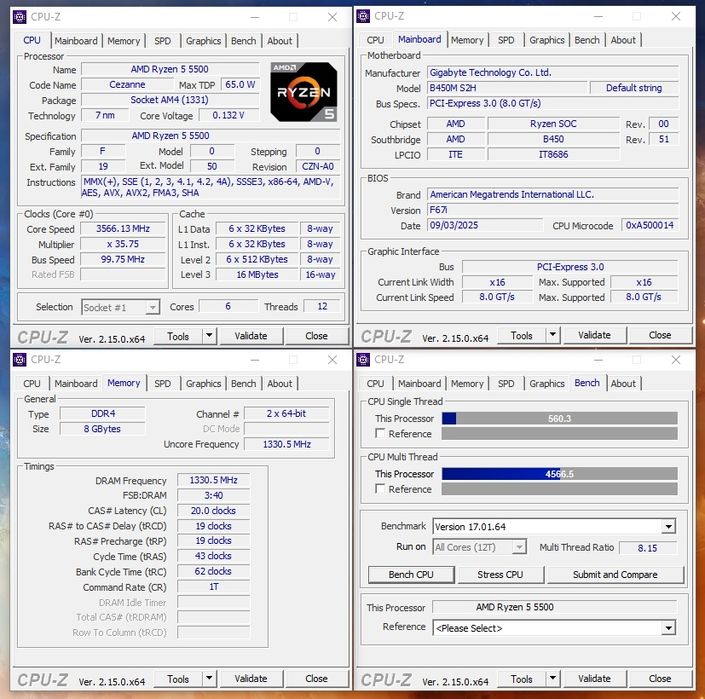Click the CPU-Z app icon in the Memory window title bar
705x699 pixels.
[19, 360]
